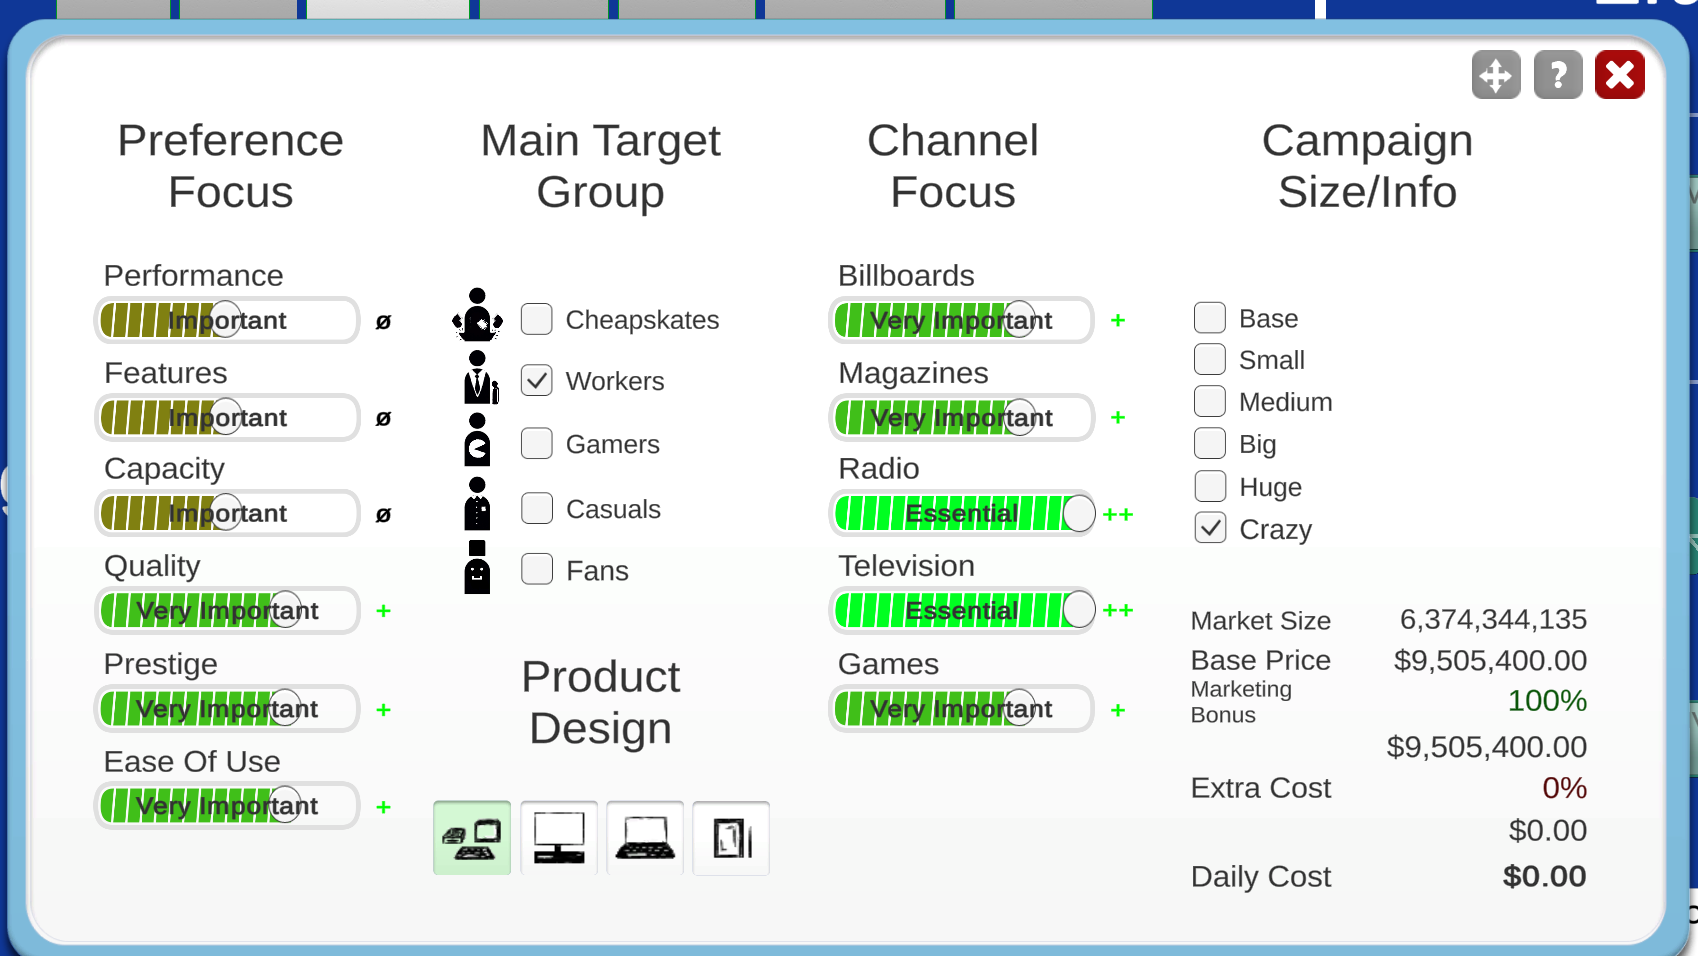This screenshot has width=1698, height=956.
Task: Select the Fans target group checkbox
Action: 537,569
